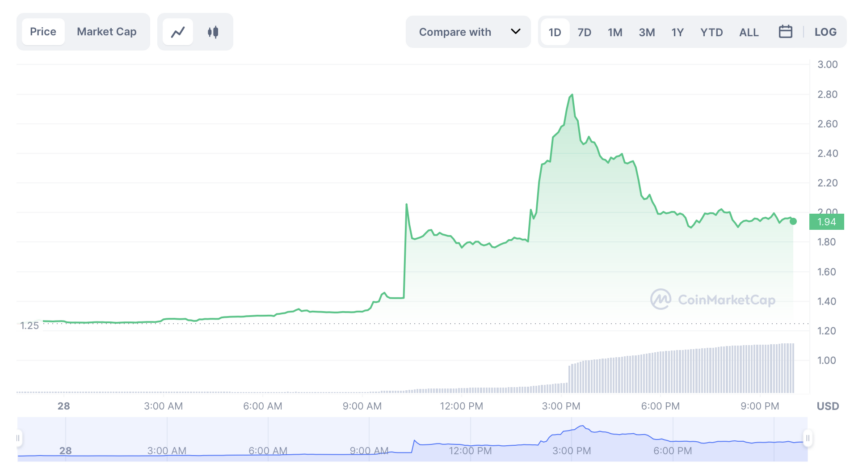The height and width of the screenshot is (473, 850).
Task: Select the Market Cap view toggle
Action: pos(106,31)
